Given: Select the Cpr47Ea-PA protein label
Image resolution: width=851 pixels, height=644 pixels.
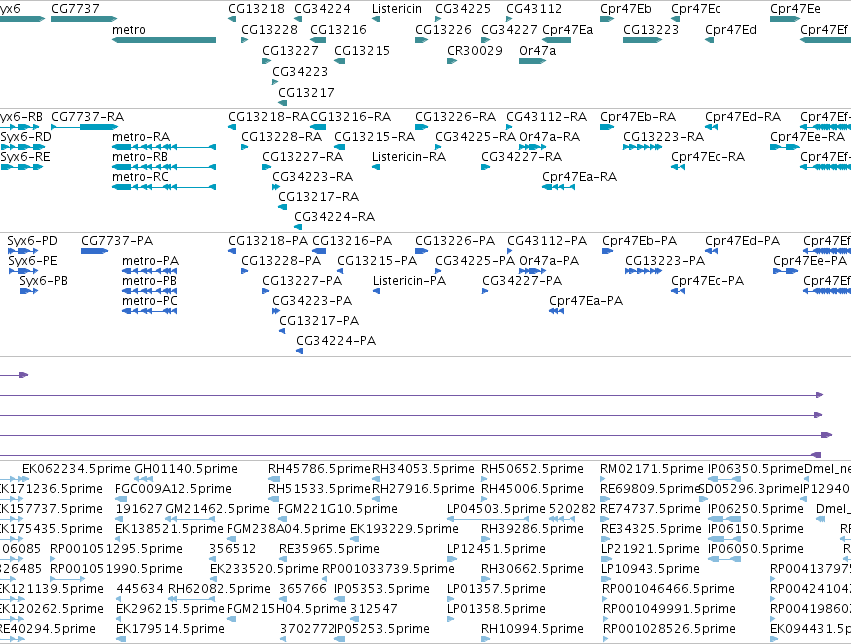Looking at the screenshot, I should tap(586, 301).
